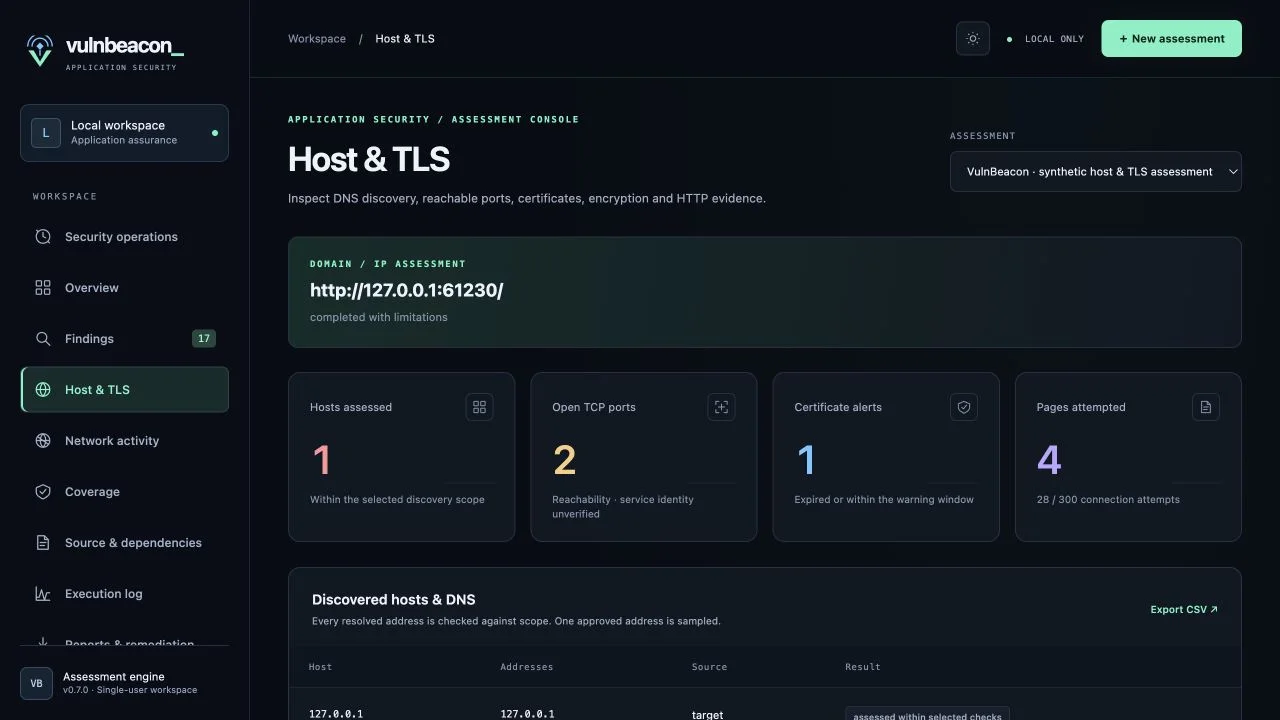Click the 'target' source cell
This screenshot has width=1280, height=720.
tap(708, 714)
